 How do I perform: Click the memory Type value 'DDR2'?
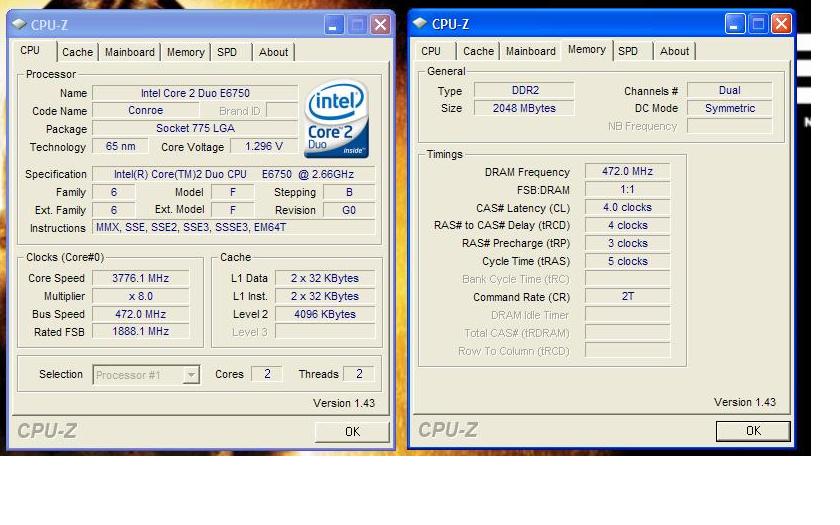click(524, 90)
